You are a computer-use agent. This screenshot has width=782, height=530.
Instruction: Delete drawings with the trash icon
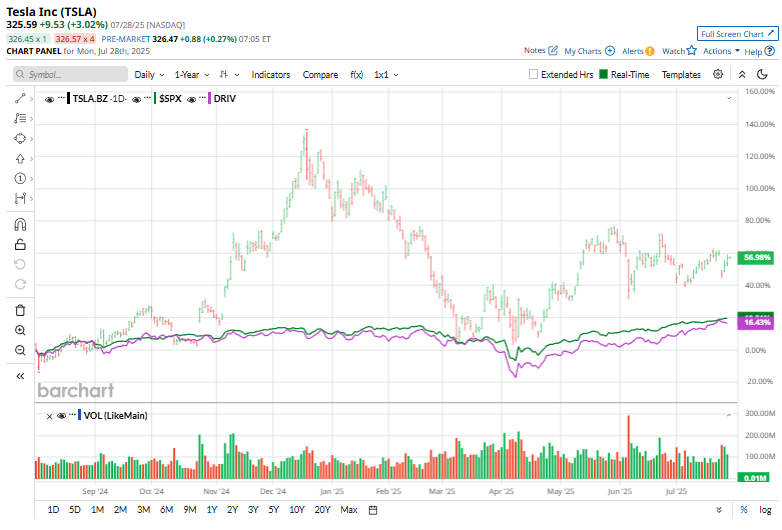click(x=20, y=311)
